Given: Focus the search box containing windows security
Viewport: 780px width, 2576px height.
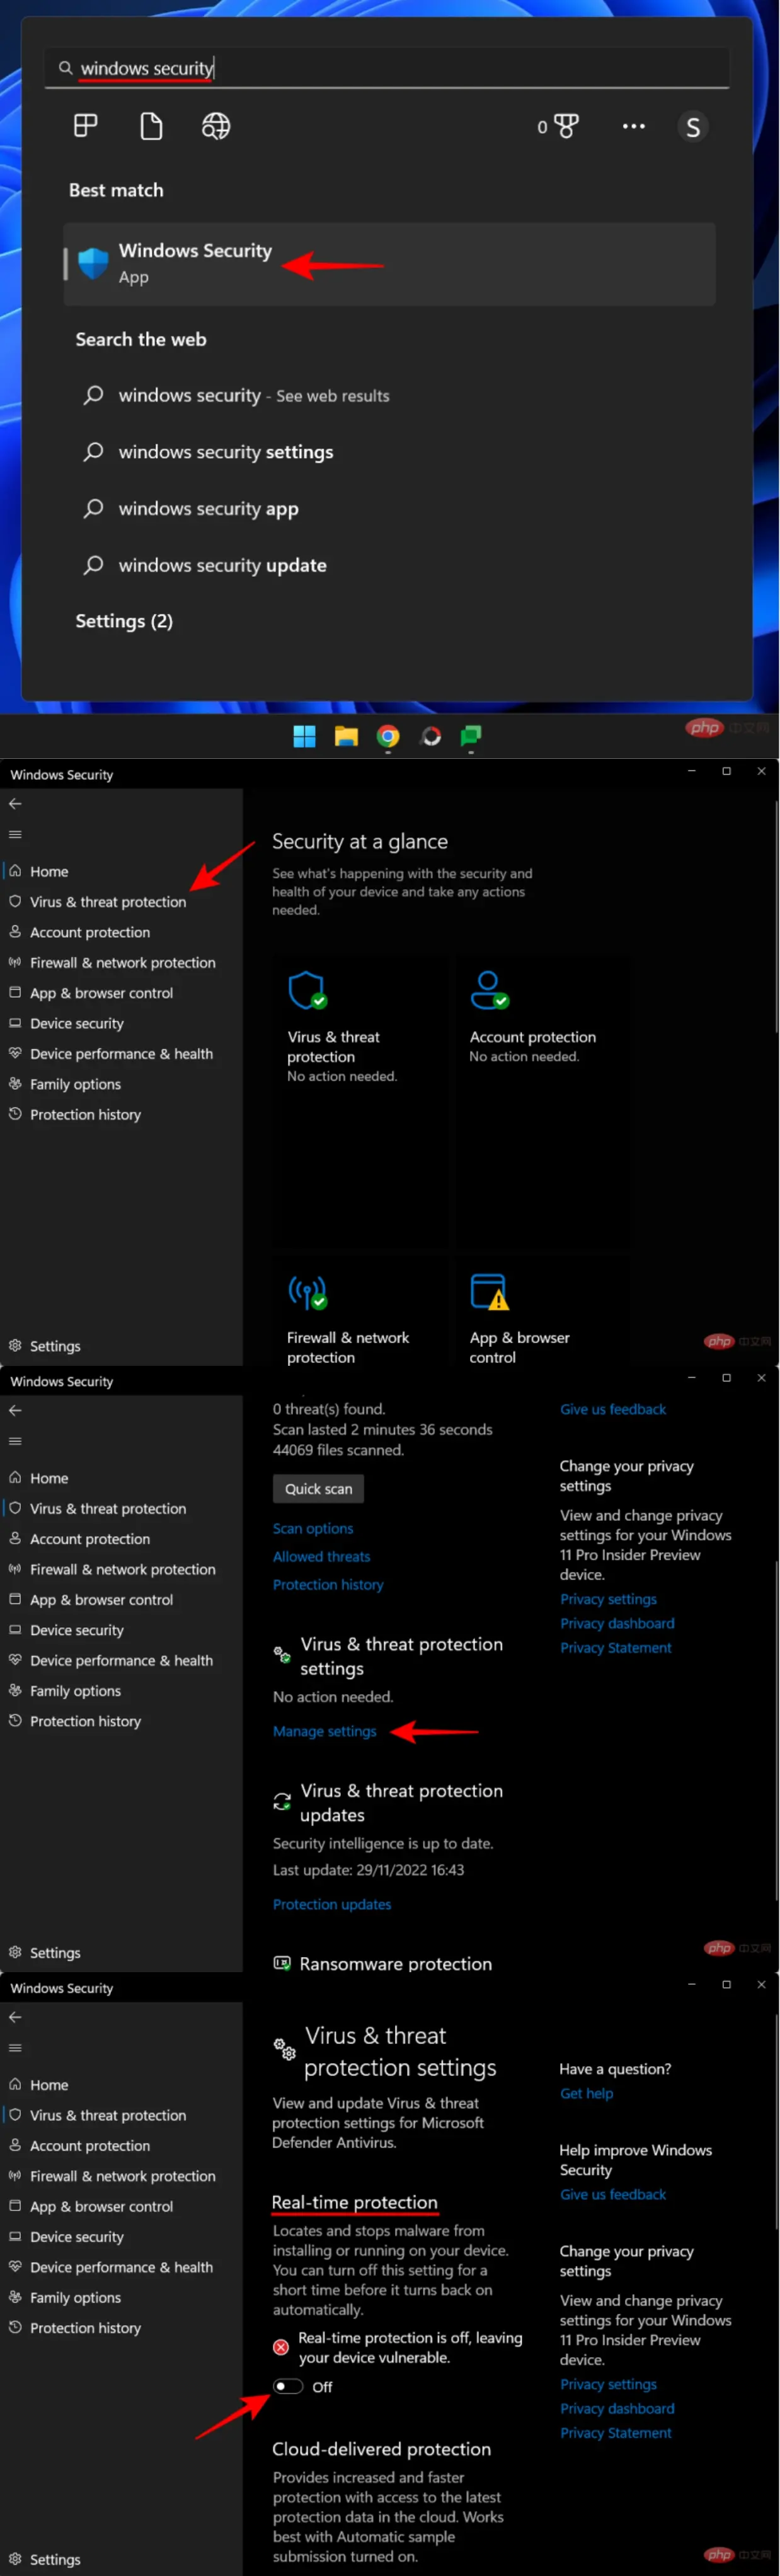Looking at the screenshot, I should [x=387, y=68].
